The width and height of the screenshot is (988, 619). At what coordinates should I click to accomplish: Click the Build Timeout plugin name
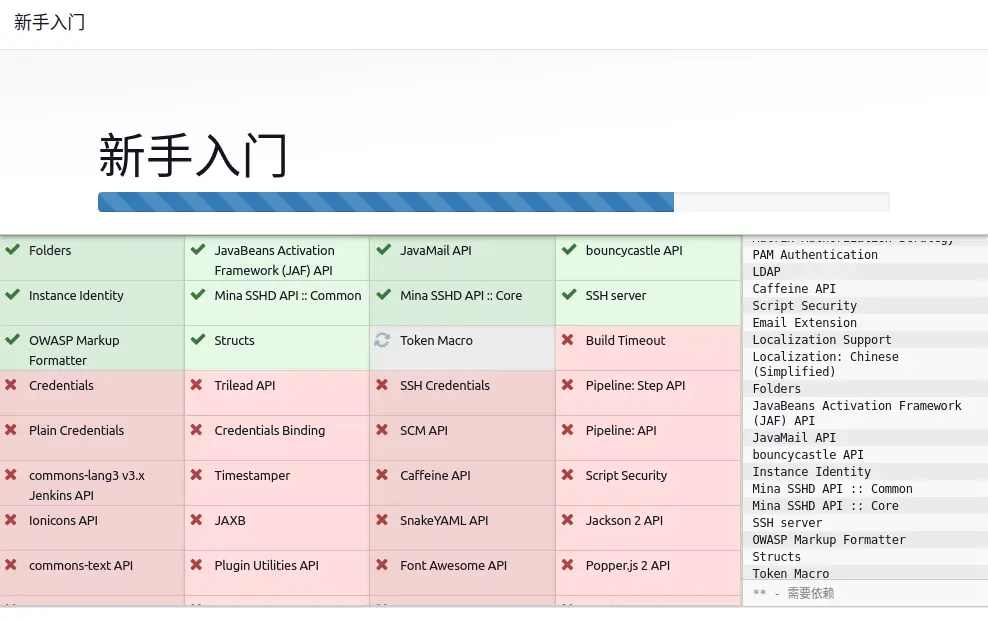625,340
